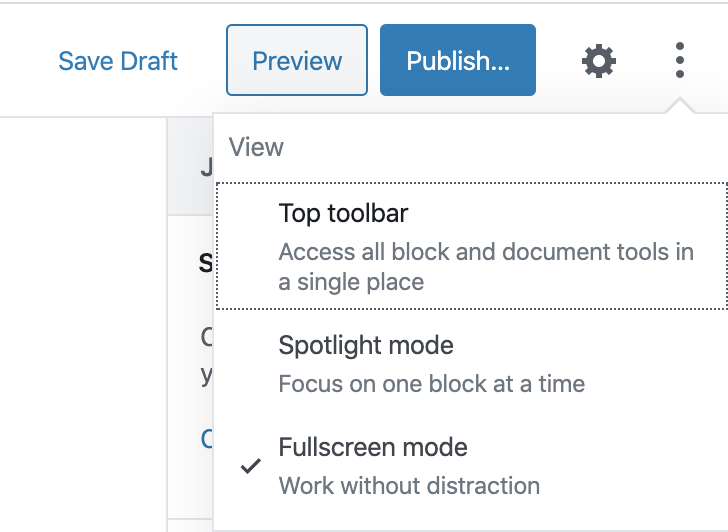
Task: Click the blue Publish… button
Action: tap(457, 61)
